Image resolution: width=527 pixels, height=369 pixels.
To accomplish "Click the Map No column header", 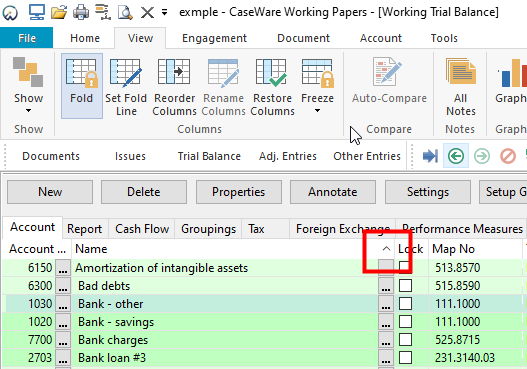I will [x=475, y=249].
